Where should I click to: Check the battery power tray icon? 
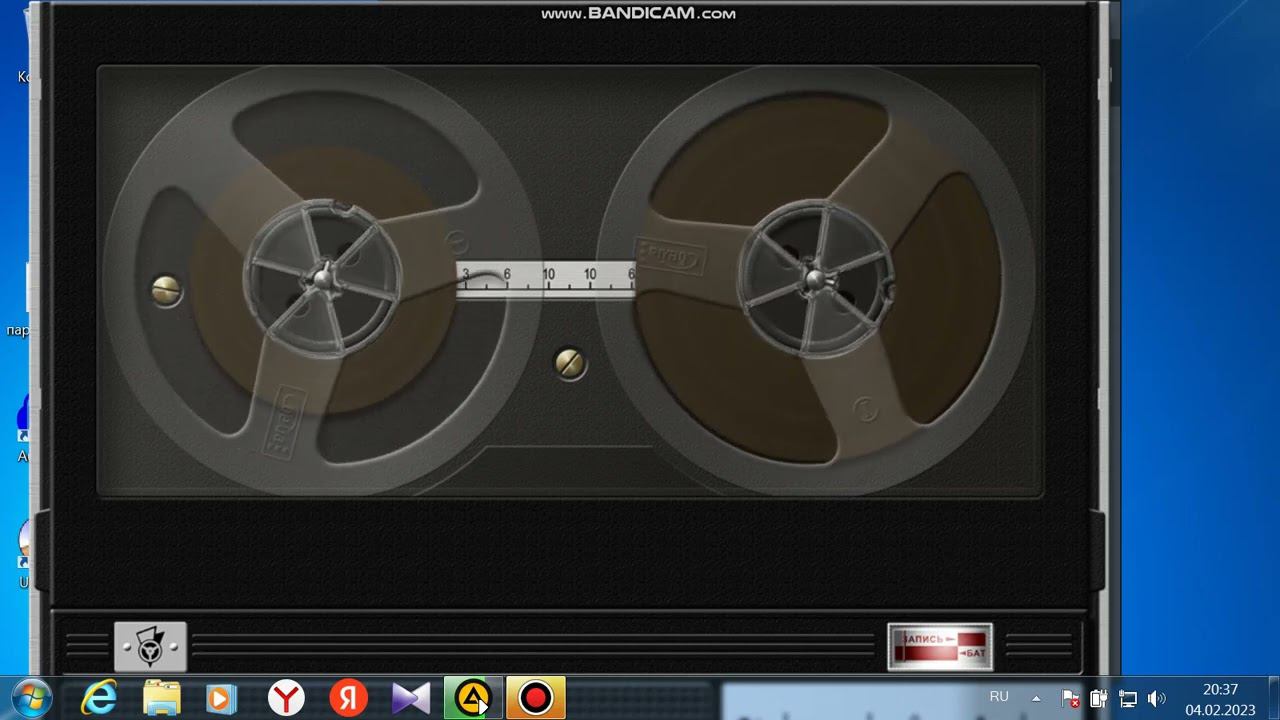click(x=1098, y=699)
